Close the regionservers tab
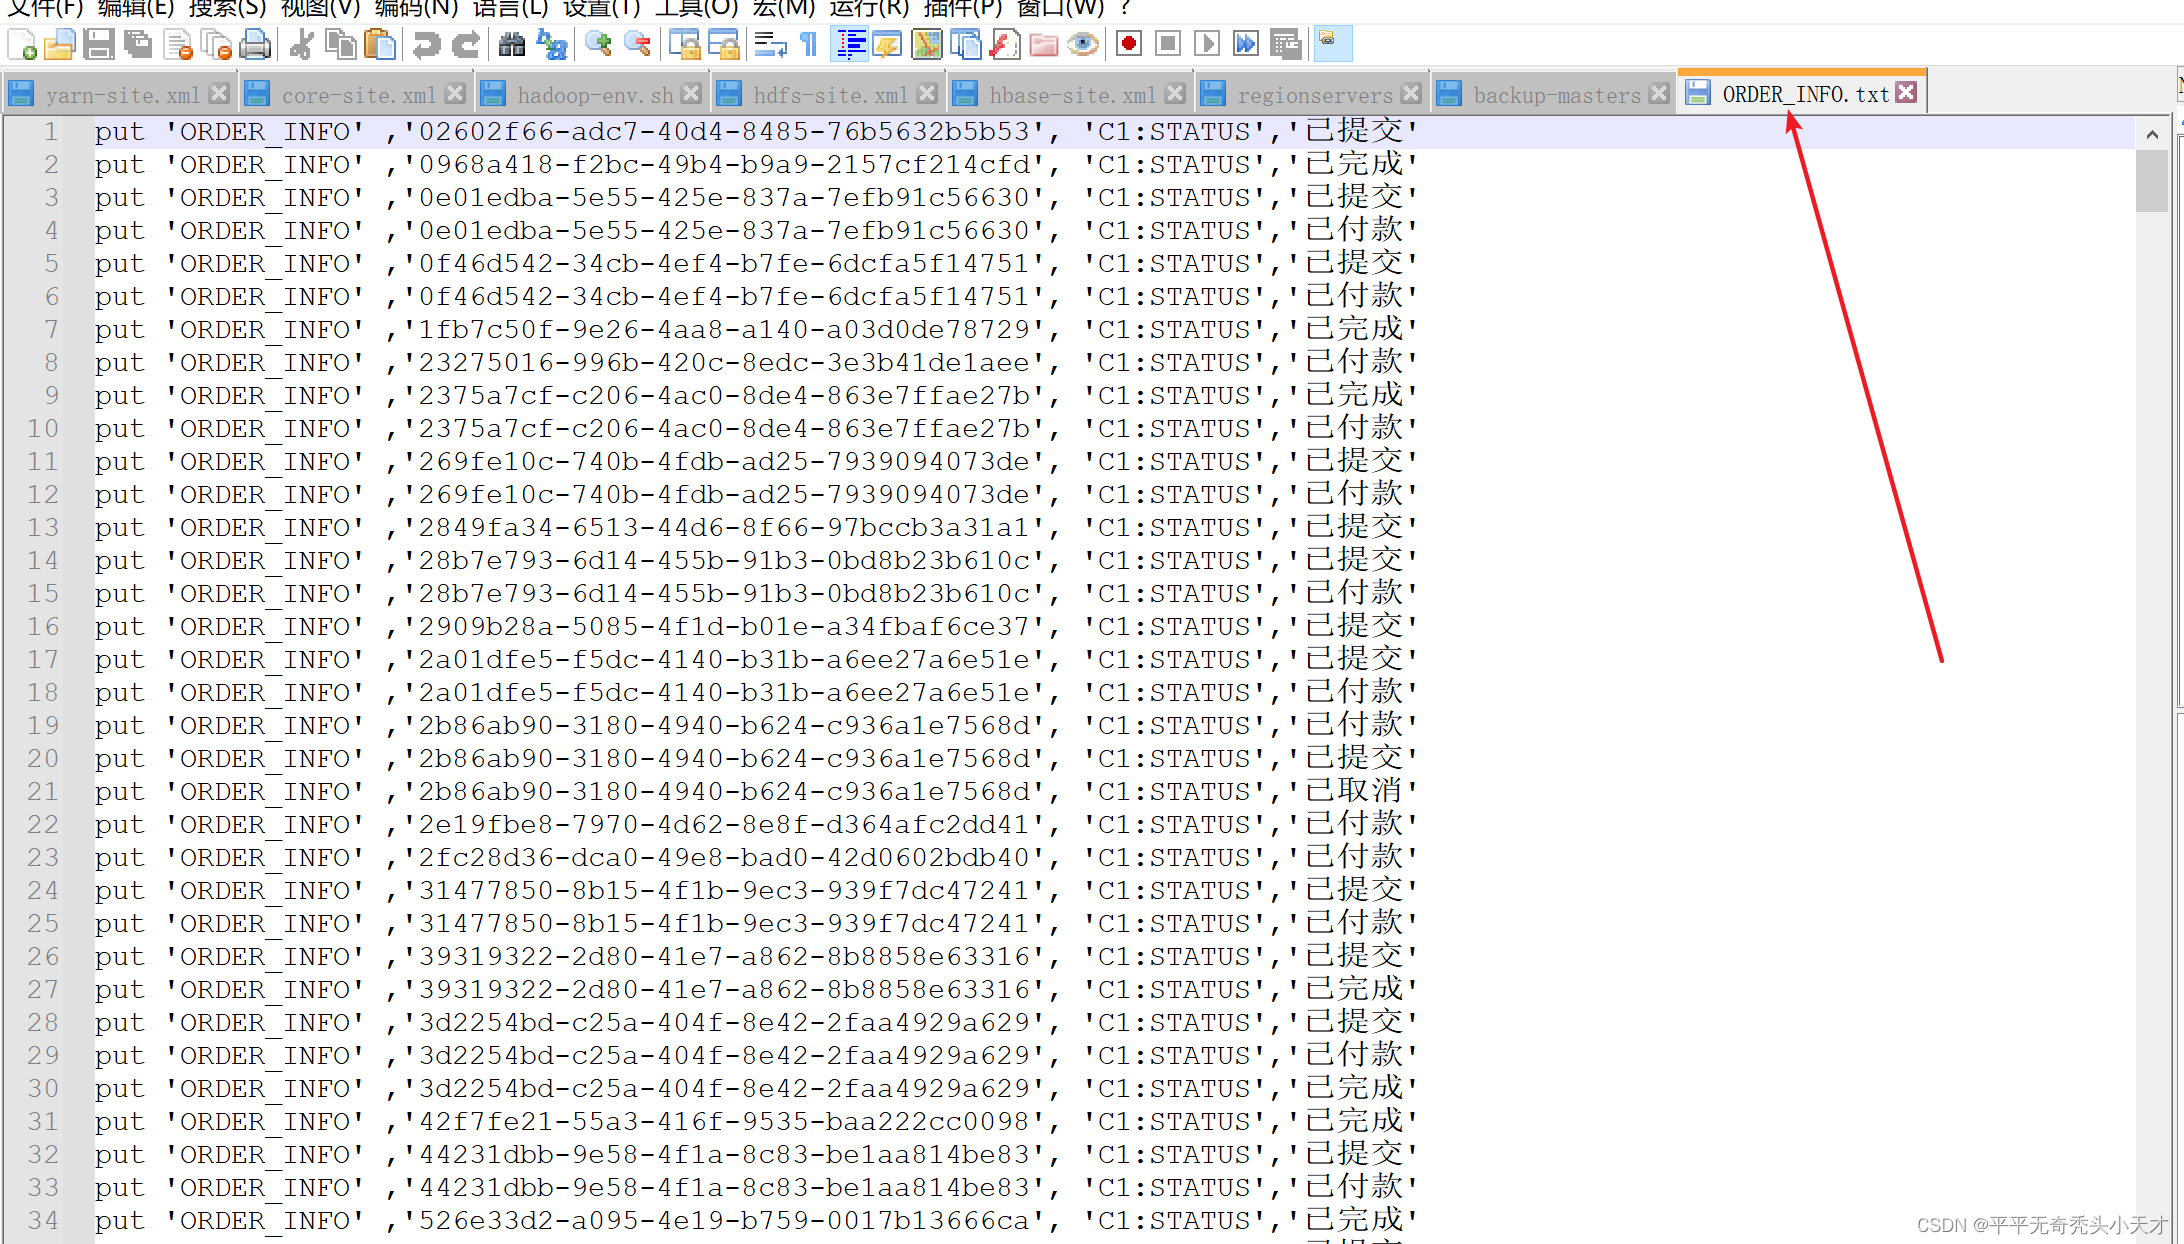 pos(1411,94)
